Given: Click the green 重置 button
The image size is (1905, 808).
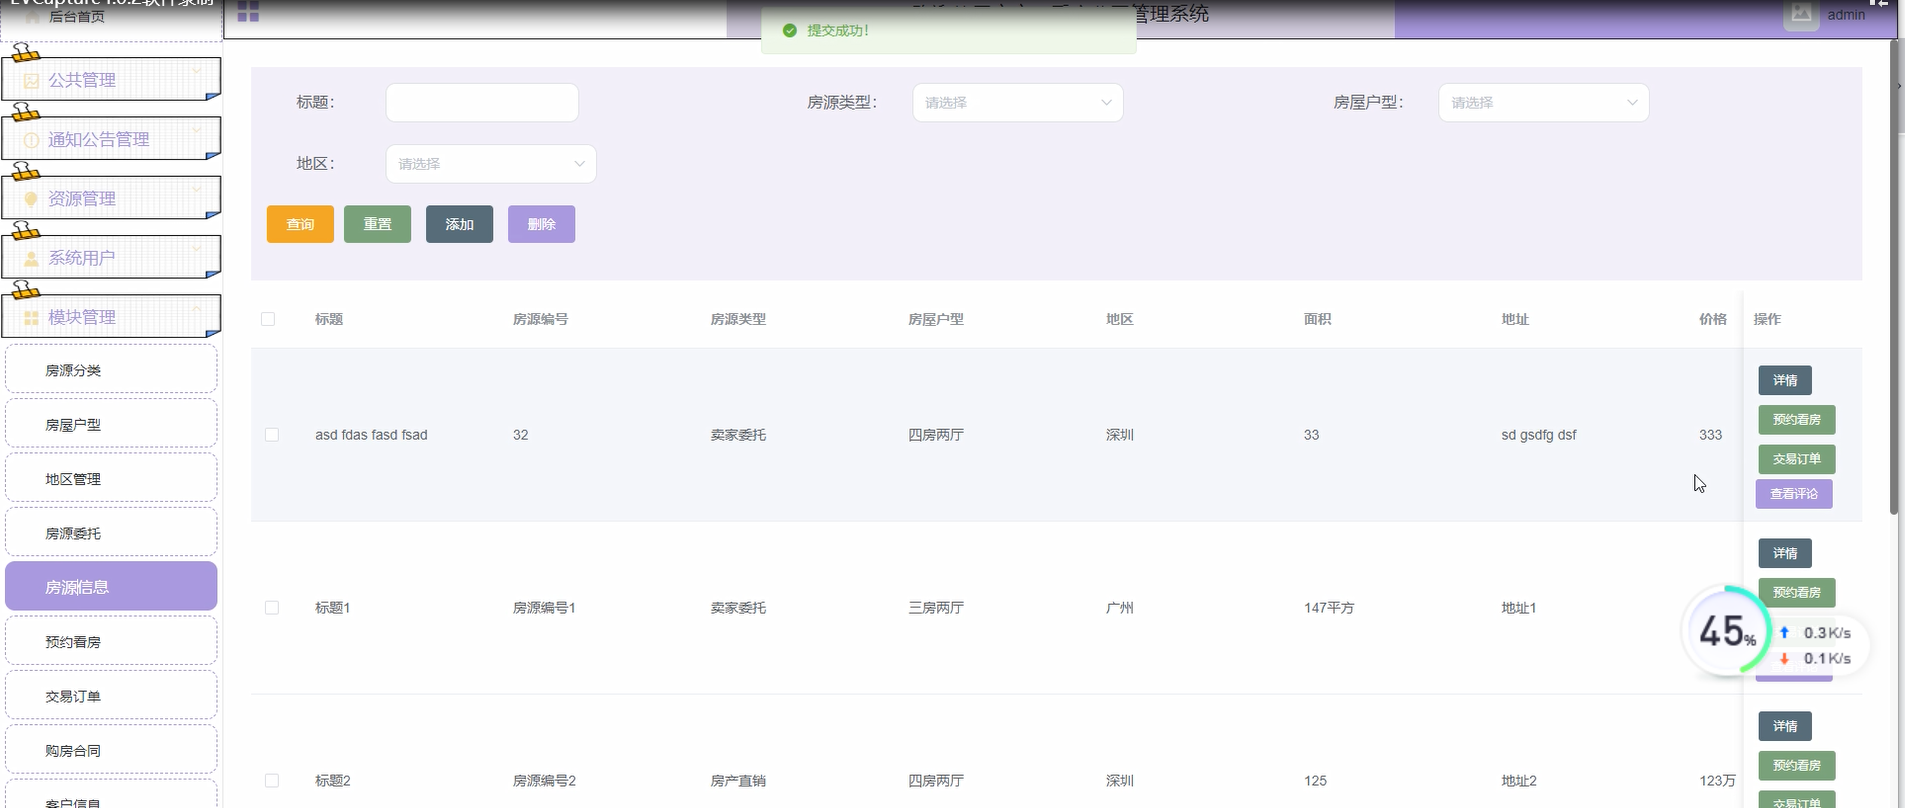Looking at the screenshot, I should point(377,224).
